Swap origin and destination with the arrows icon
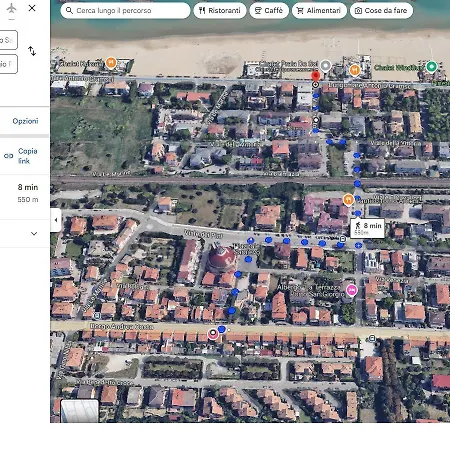 click(x=32, y=51)
